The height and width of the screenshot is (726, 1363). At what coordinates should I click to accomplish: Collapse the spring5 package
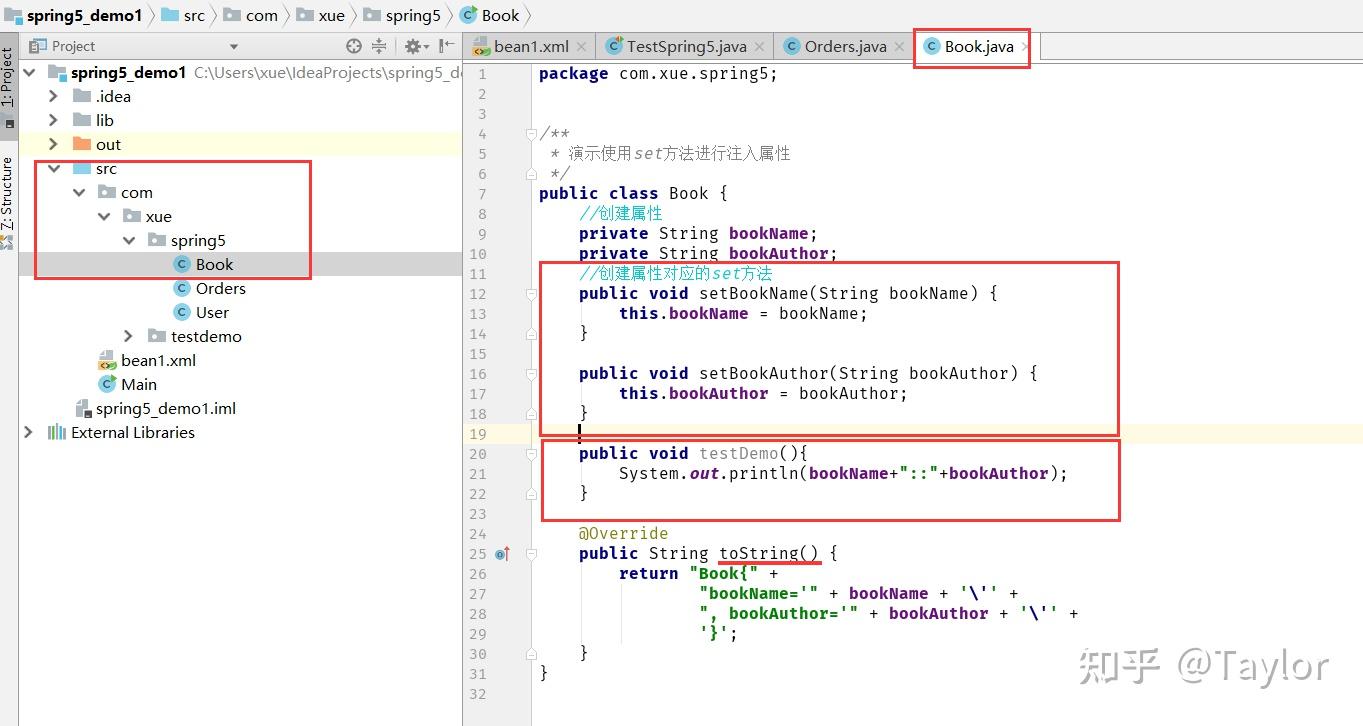pyautogui.click(x=129, y=240)
